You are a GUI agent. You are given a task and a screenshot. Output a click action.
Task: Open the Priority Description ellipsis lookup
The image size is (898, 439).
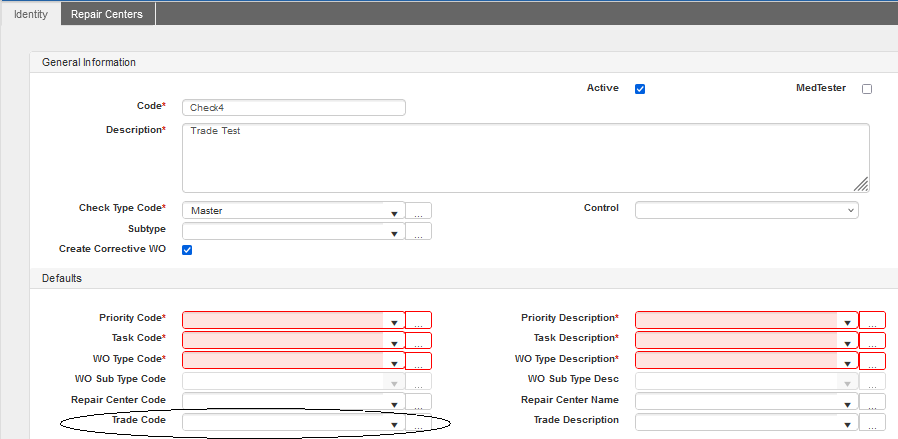[872, 320]
